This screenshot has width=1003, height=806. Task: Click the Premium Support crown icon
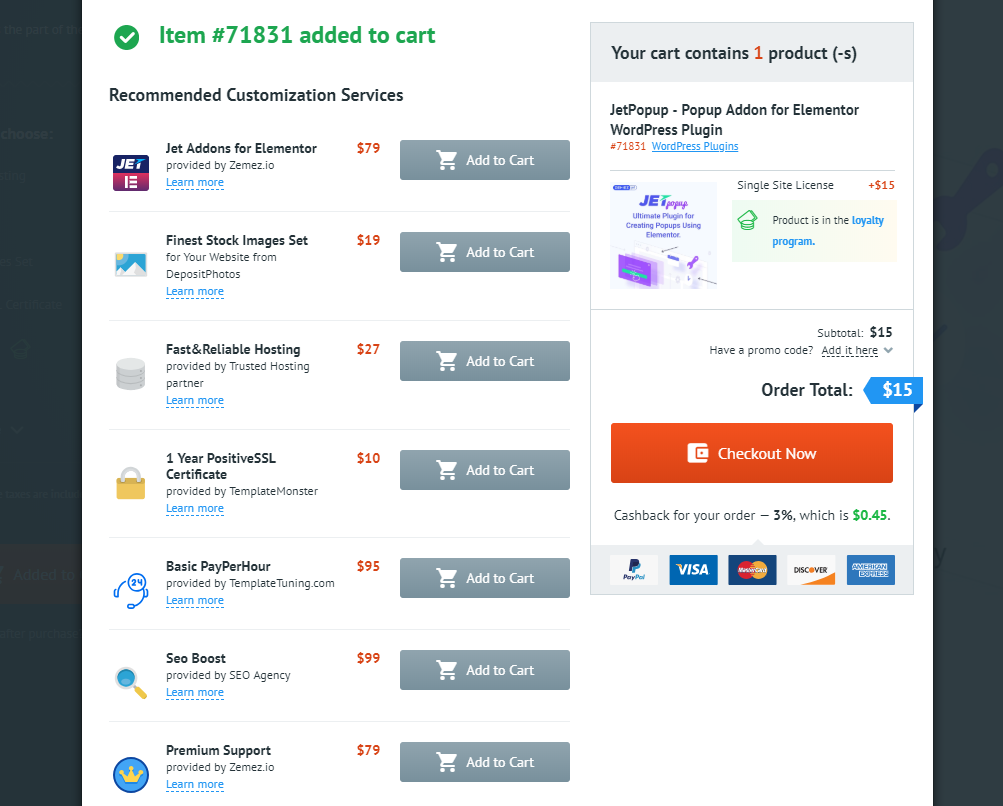coord(131,774)
